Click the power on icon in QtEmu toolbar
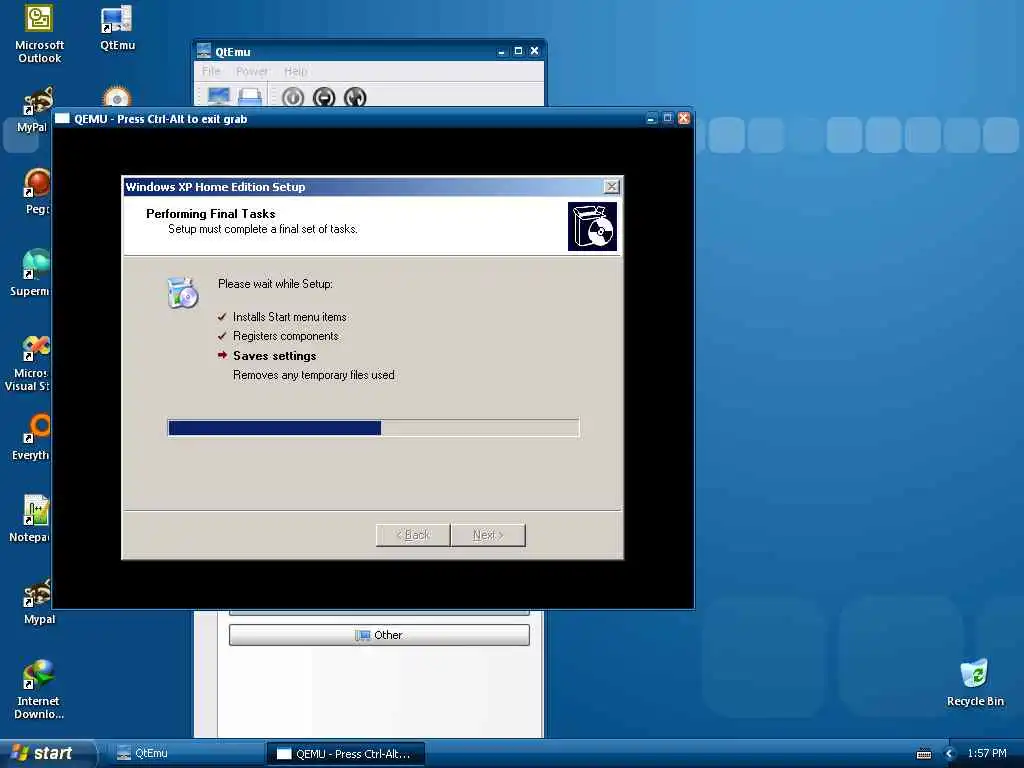 coord(293,97)
